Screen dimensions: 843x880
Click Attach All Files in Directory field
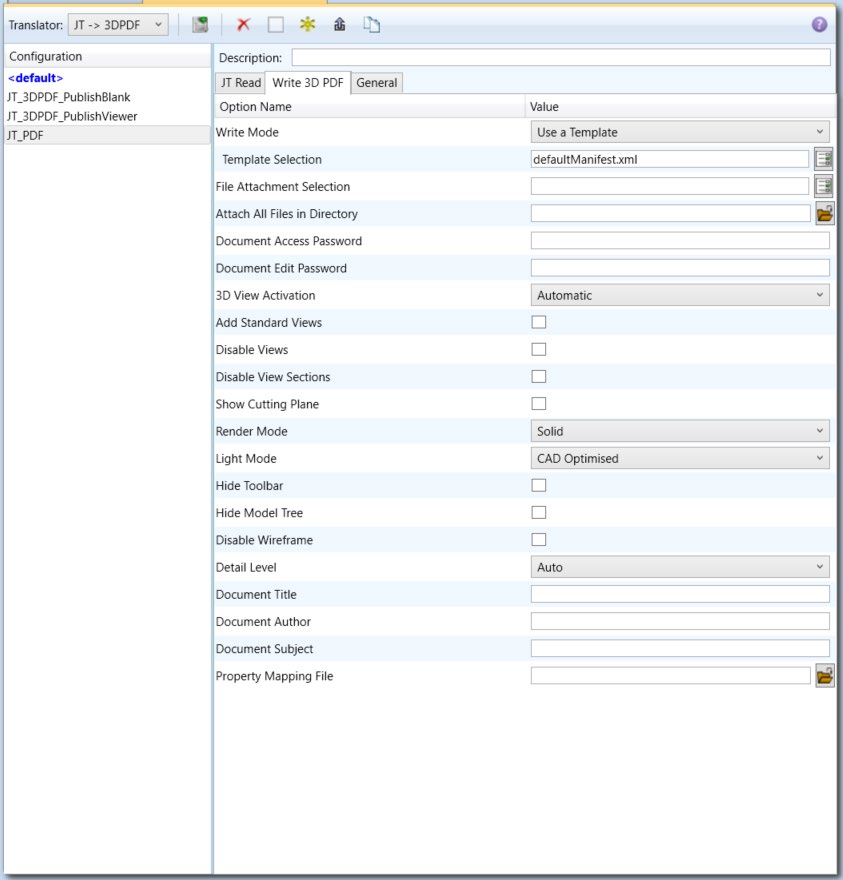click(x=670, y=213)
